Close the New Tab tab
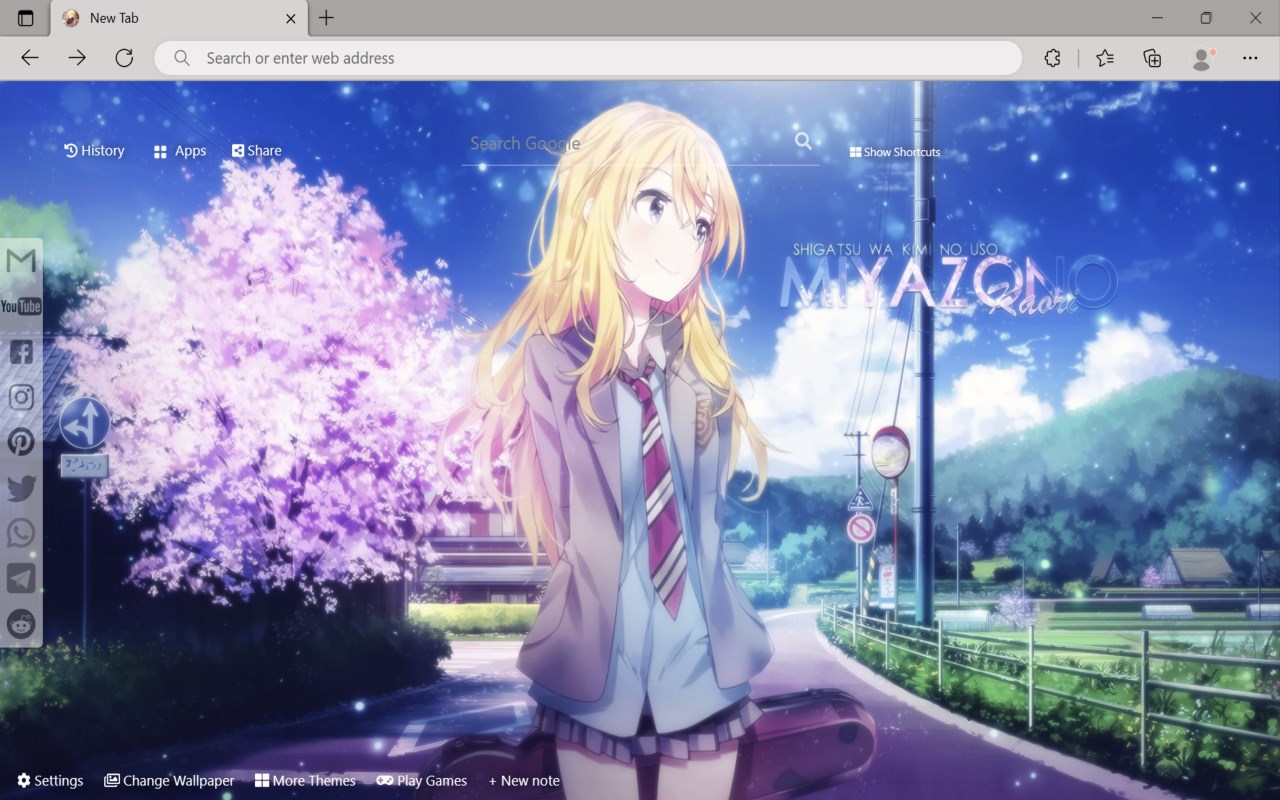This screenshot has height=800, width=1280. click(x=291, y=18)
